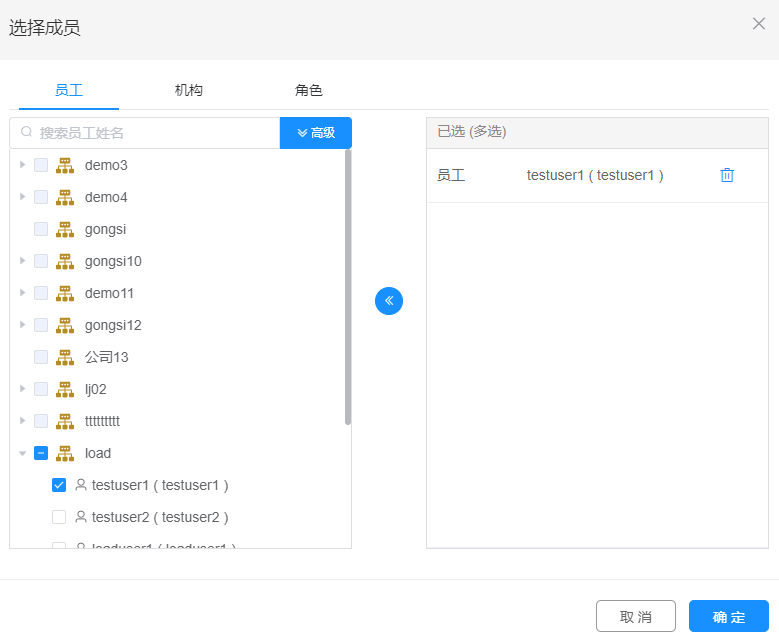The image size is (779, 637).
Task: Click the 确定 confirm button
Action: (x=728, y=616)
